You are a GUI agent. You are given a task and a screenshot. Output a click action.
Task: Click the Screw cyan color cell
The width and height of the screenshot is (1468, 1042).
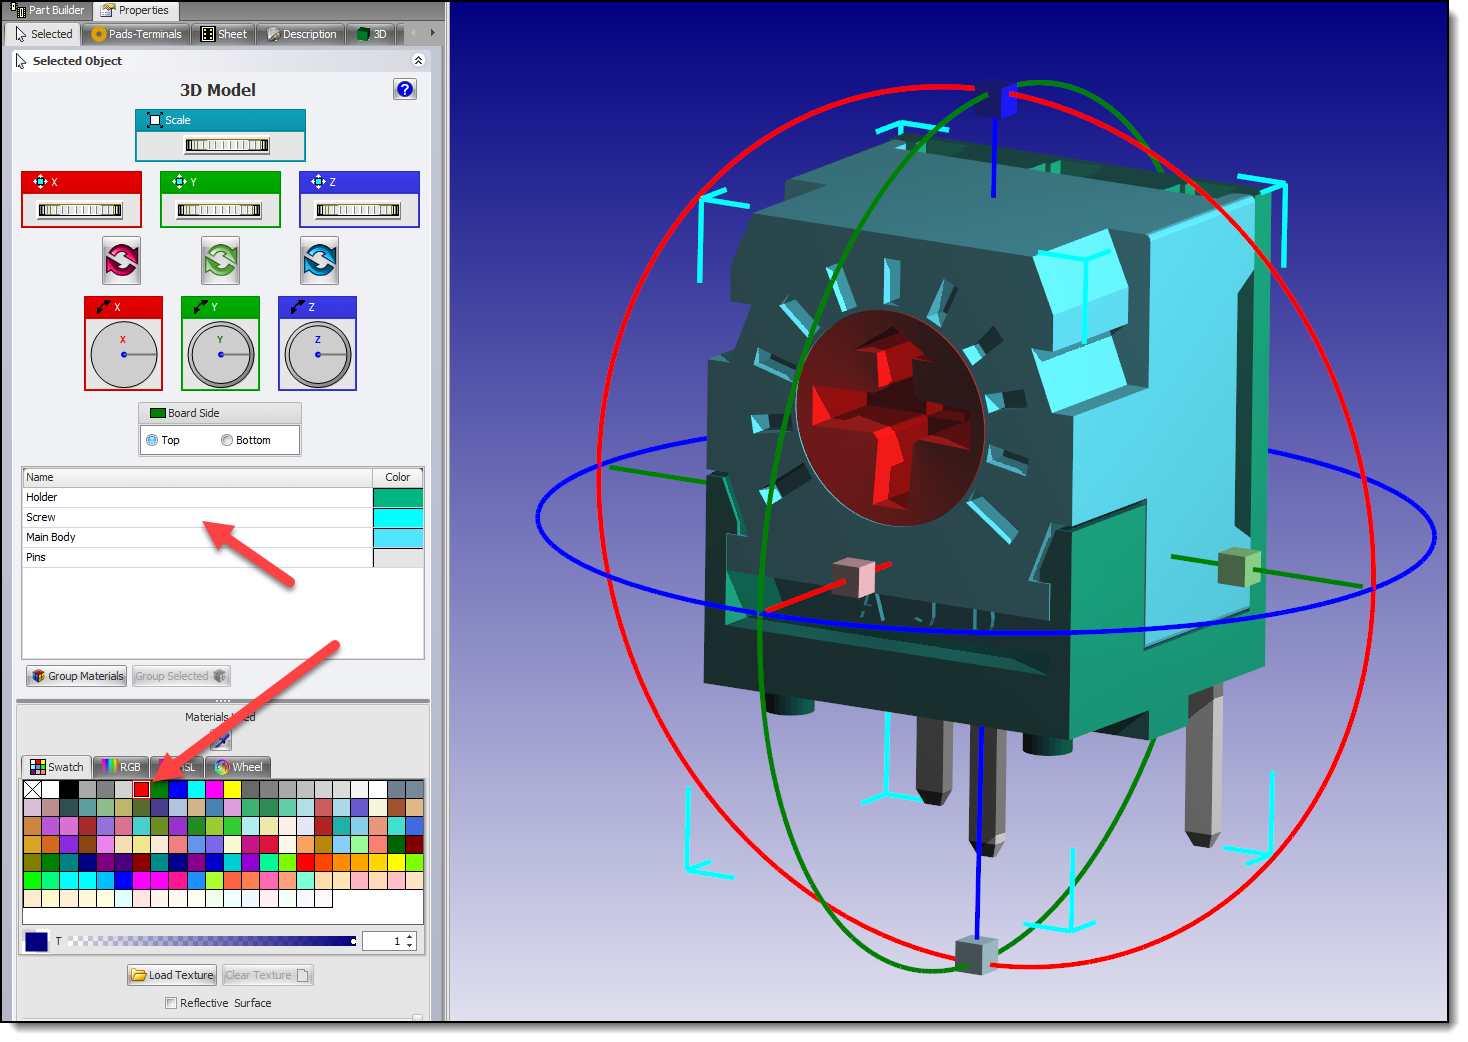[398, 517]
